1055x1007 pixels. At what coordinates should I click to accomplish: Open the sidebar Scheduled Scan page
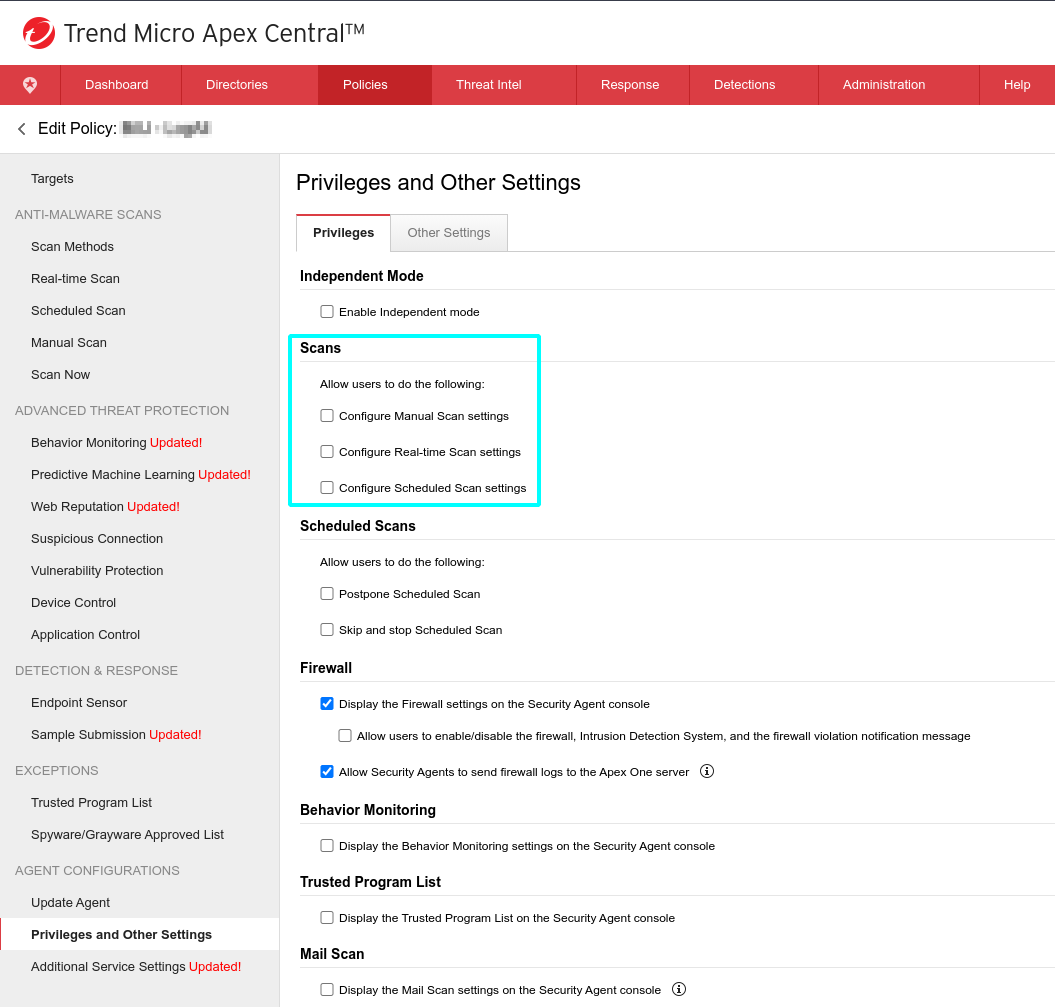(x=78, y=311)
